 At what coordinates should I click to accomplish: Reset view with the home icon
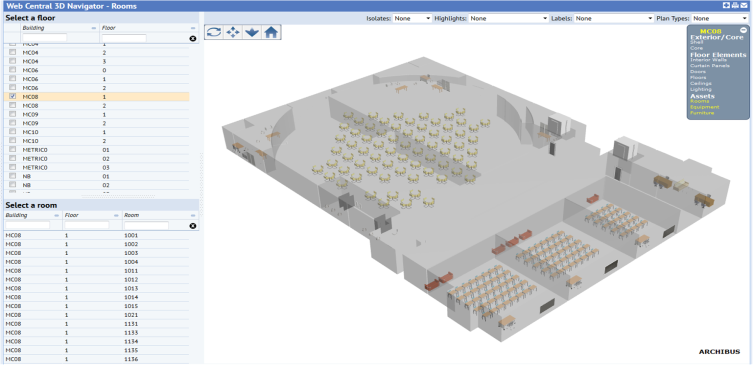(271, 32)
